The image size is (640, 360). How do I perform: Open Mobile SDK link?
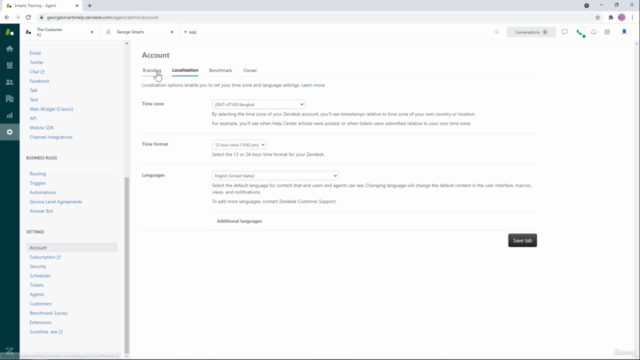click(42, 128)
